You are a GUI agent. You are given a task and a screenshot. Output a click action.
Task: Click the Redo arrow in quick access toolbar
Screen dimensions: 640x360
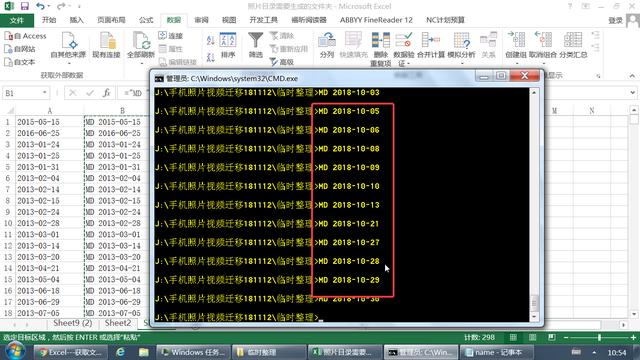tap(61, 6)
